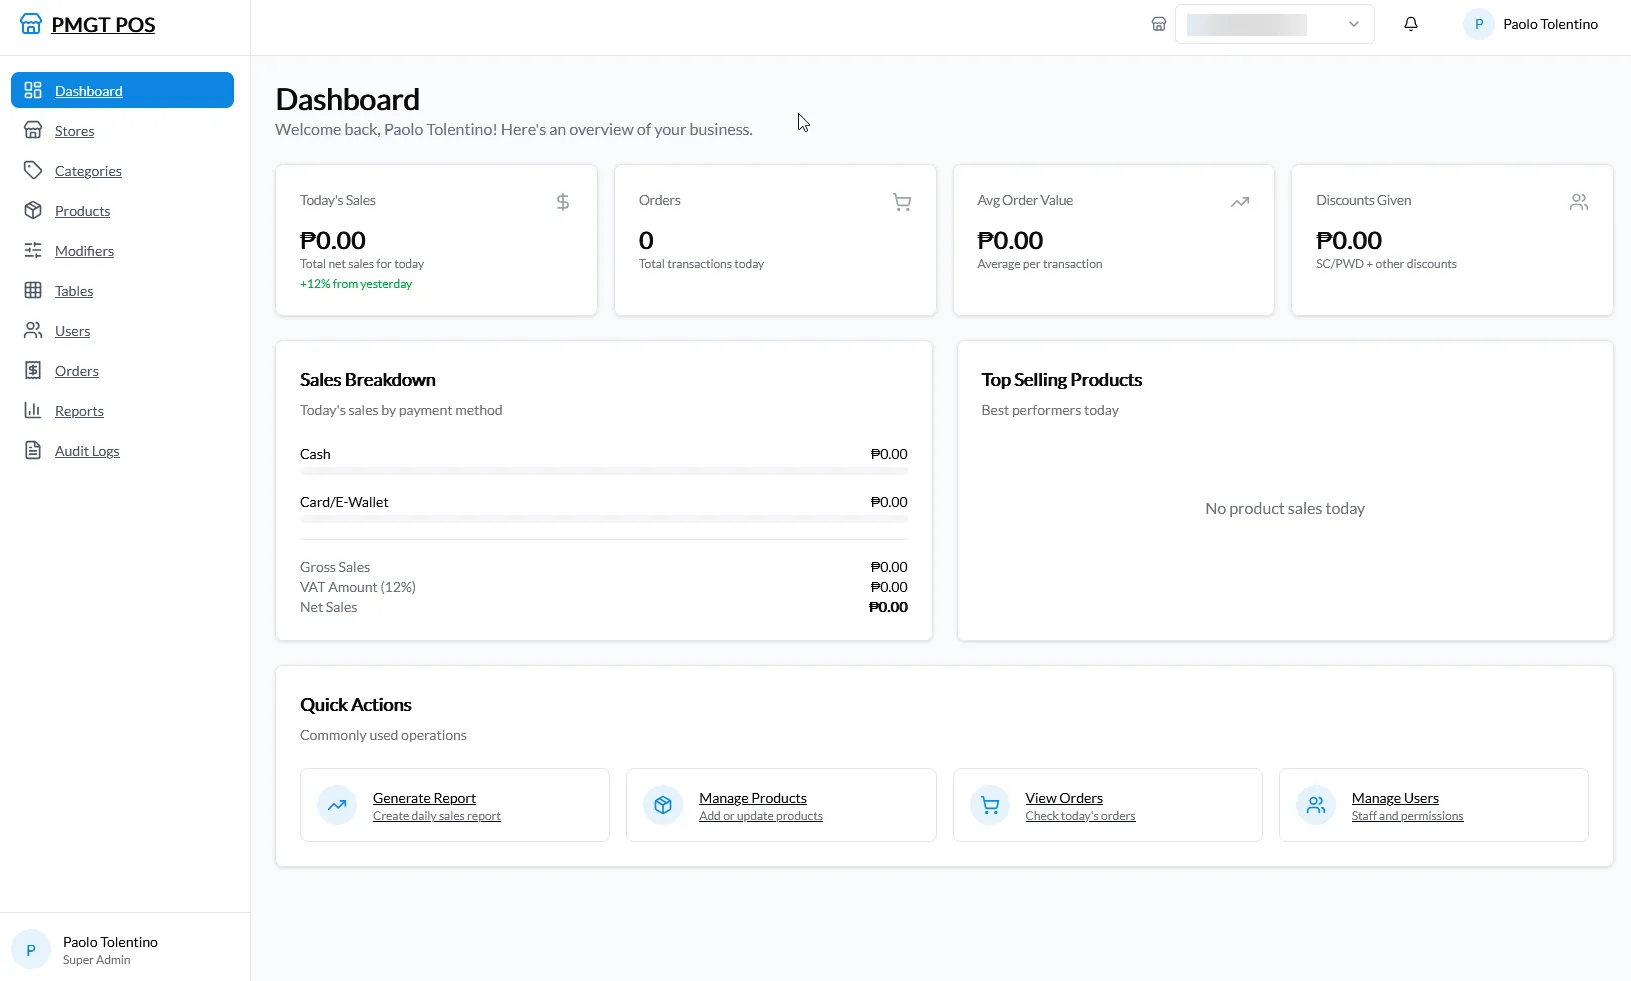Click the trend arrow in Avg Order Value

click(1240, 202)
